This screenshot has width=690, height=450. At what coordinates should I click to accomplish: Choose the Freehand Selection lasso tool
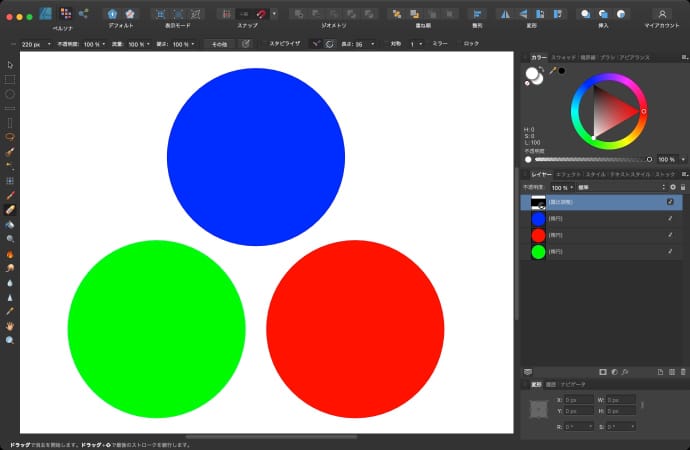[10, 136]
